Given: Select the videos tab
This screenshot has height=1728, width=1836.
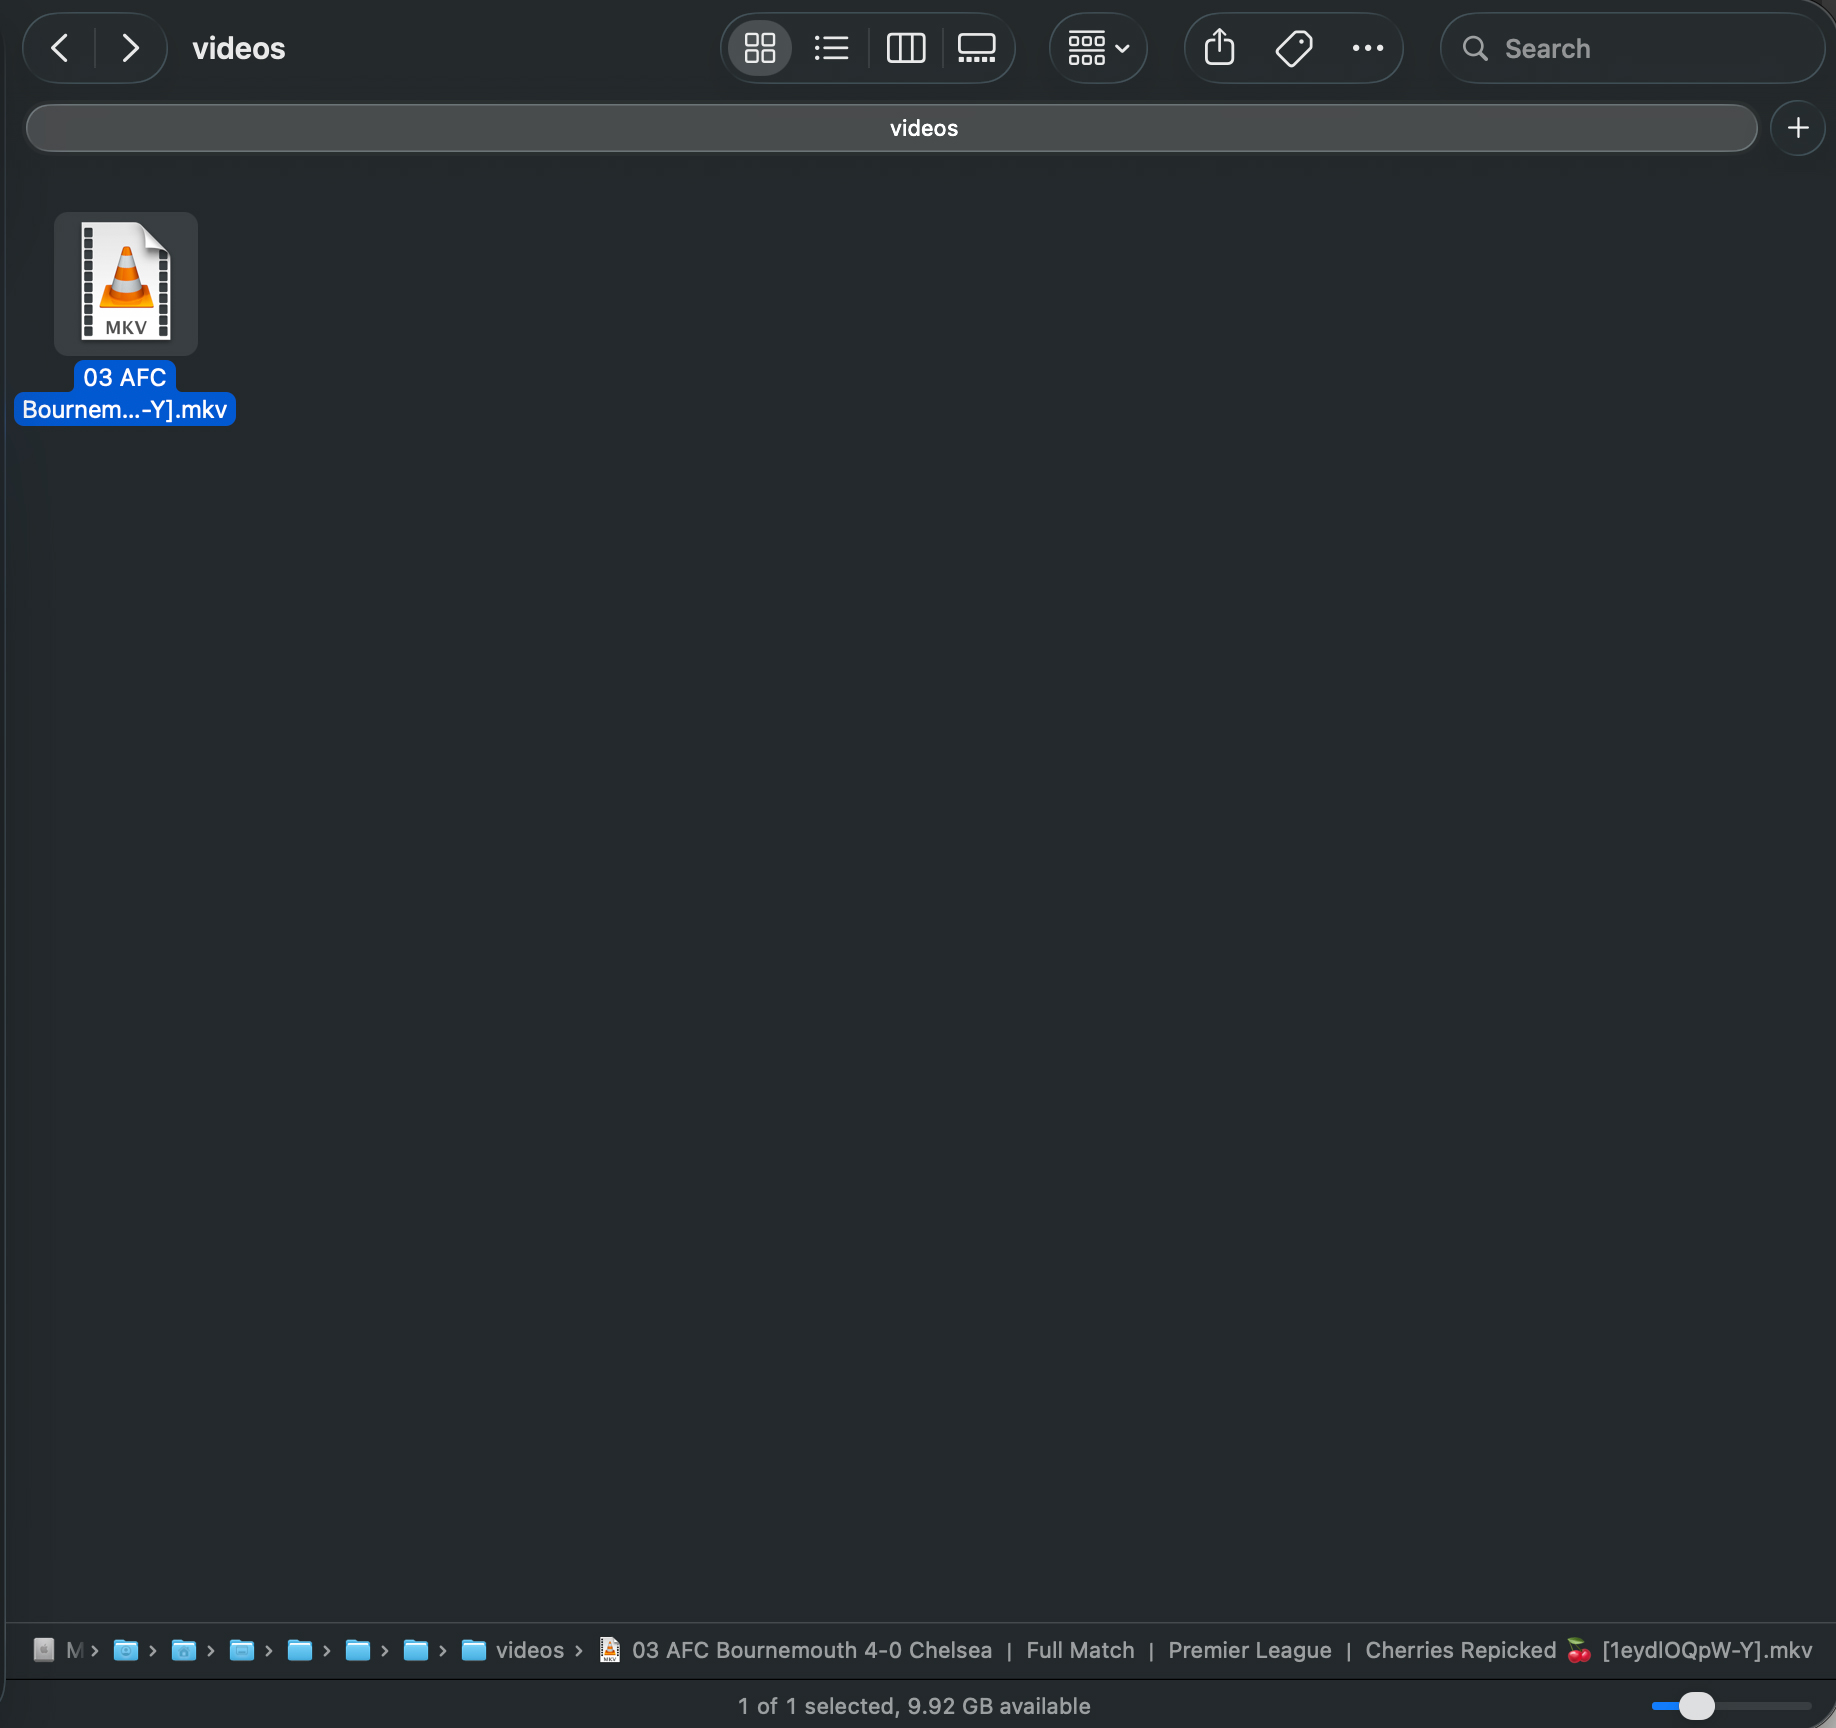Looking at the screenshot, I should click(x=923, y=127).
